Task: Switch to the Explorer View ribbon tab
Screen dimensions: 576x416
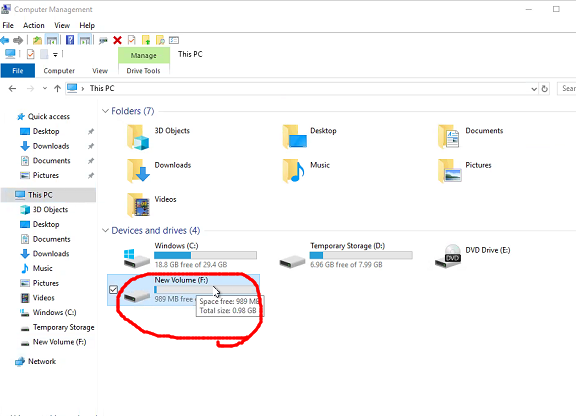Action: [x=100, y=71]
